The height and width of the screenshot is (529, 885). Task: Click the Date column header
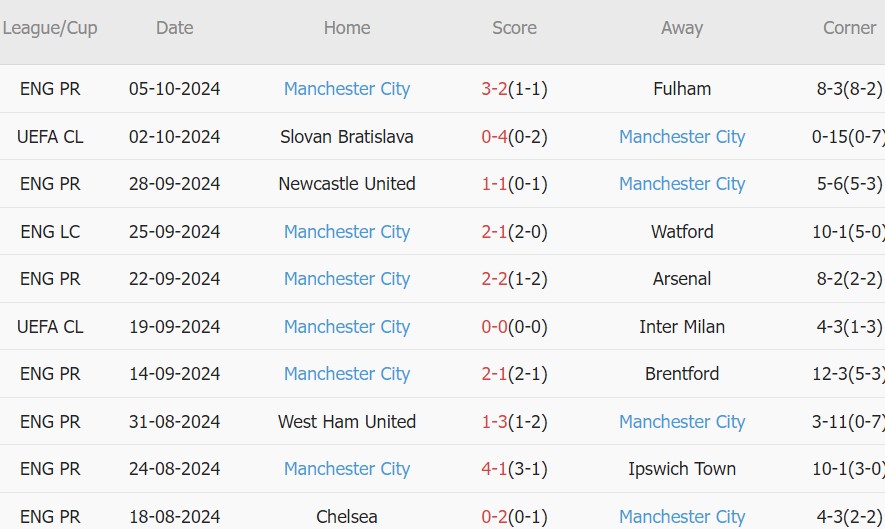(175, 28)
